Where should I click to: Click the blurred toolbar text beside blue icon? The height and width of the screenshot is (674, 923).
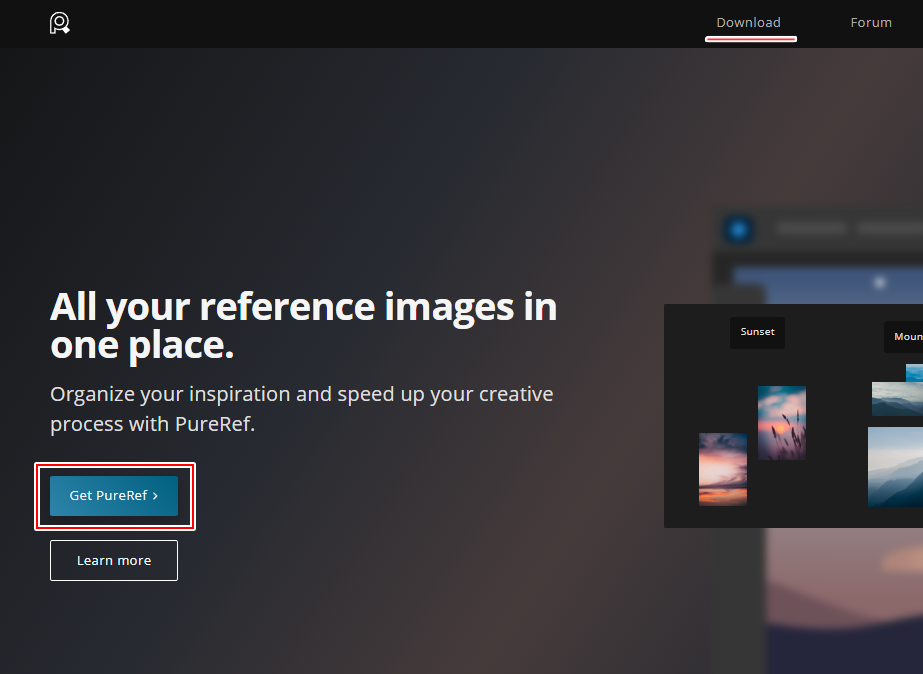click(x=812, y=229)
